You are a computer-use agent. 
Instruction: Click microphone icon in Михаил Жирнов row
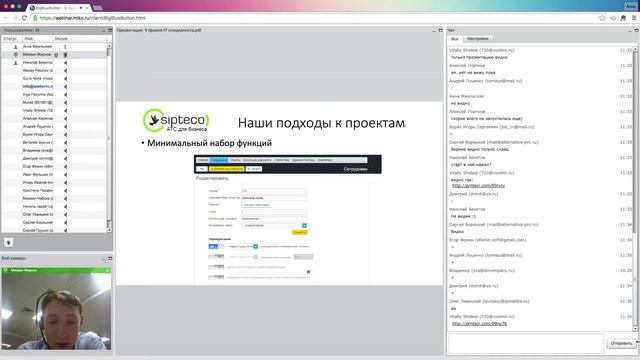pos(65,54)
